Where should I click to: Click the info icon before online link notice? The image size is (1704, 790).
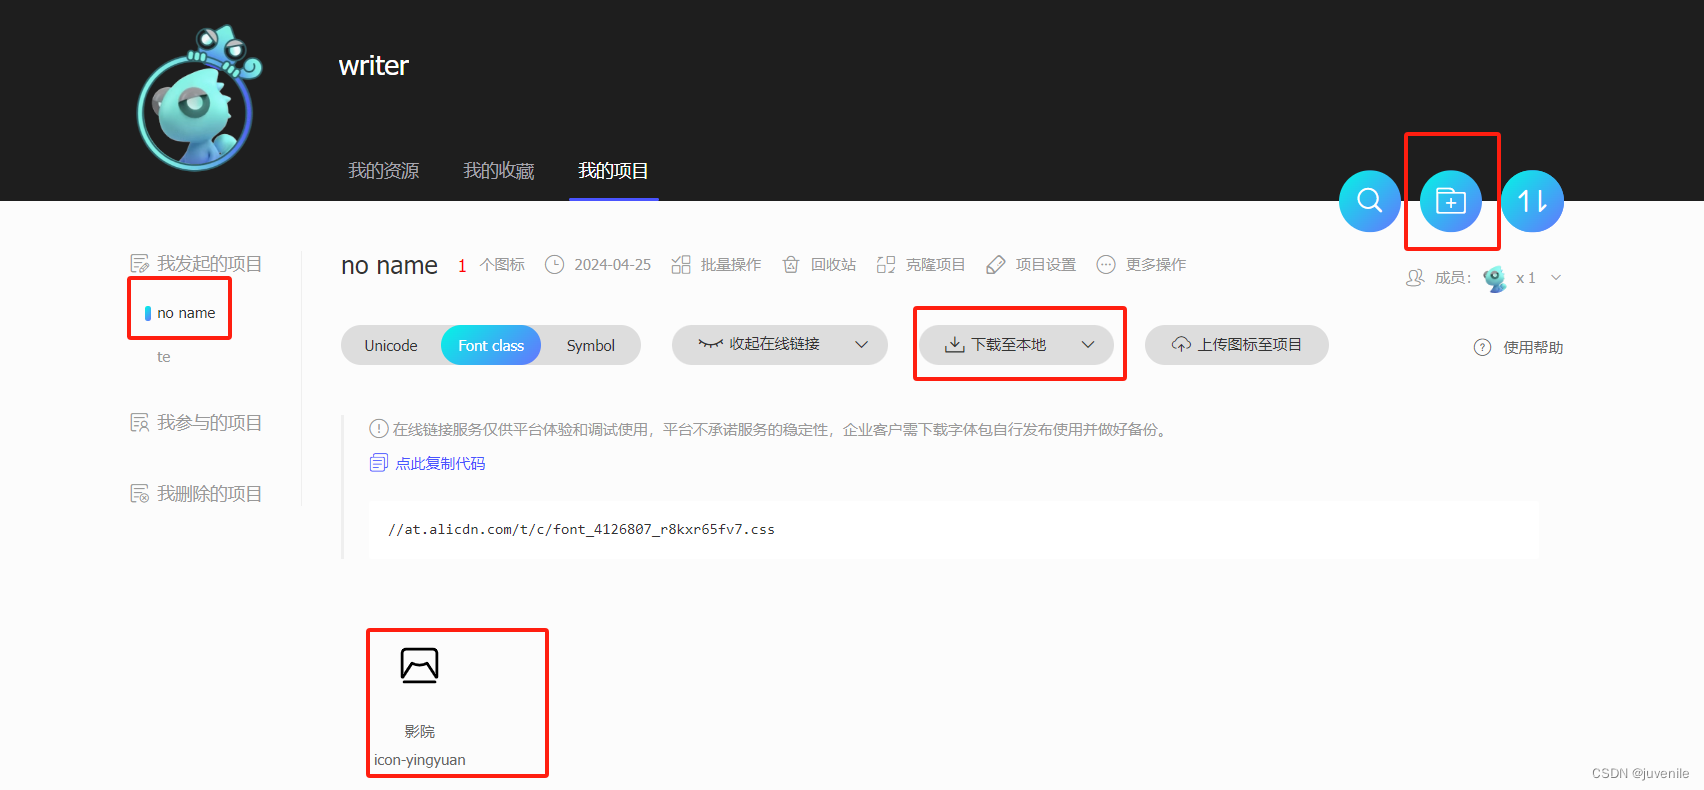tap(379, 428)
